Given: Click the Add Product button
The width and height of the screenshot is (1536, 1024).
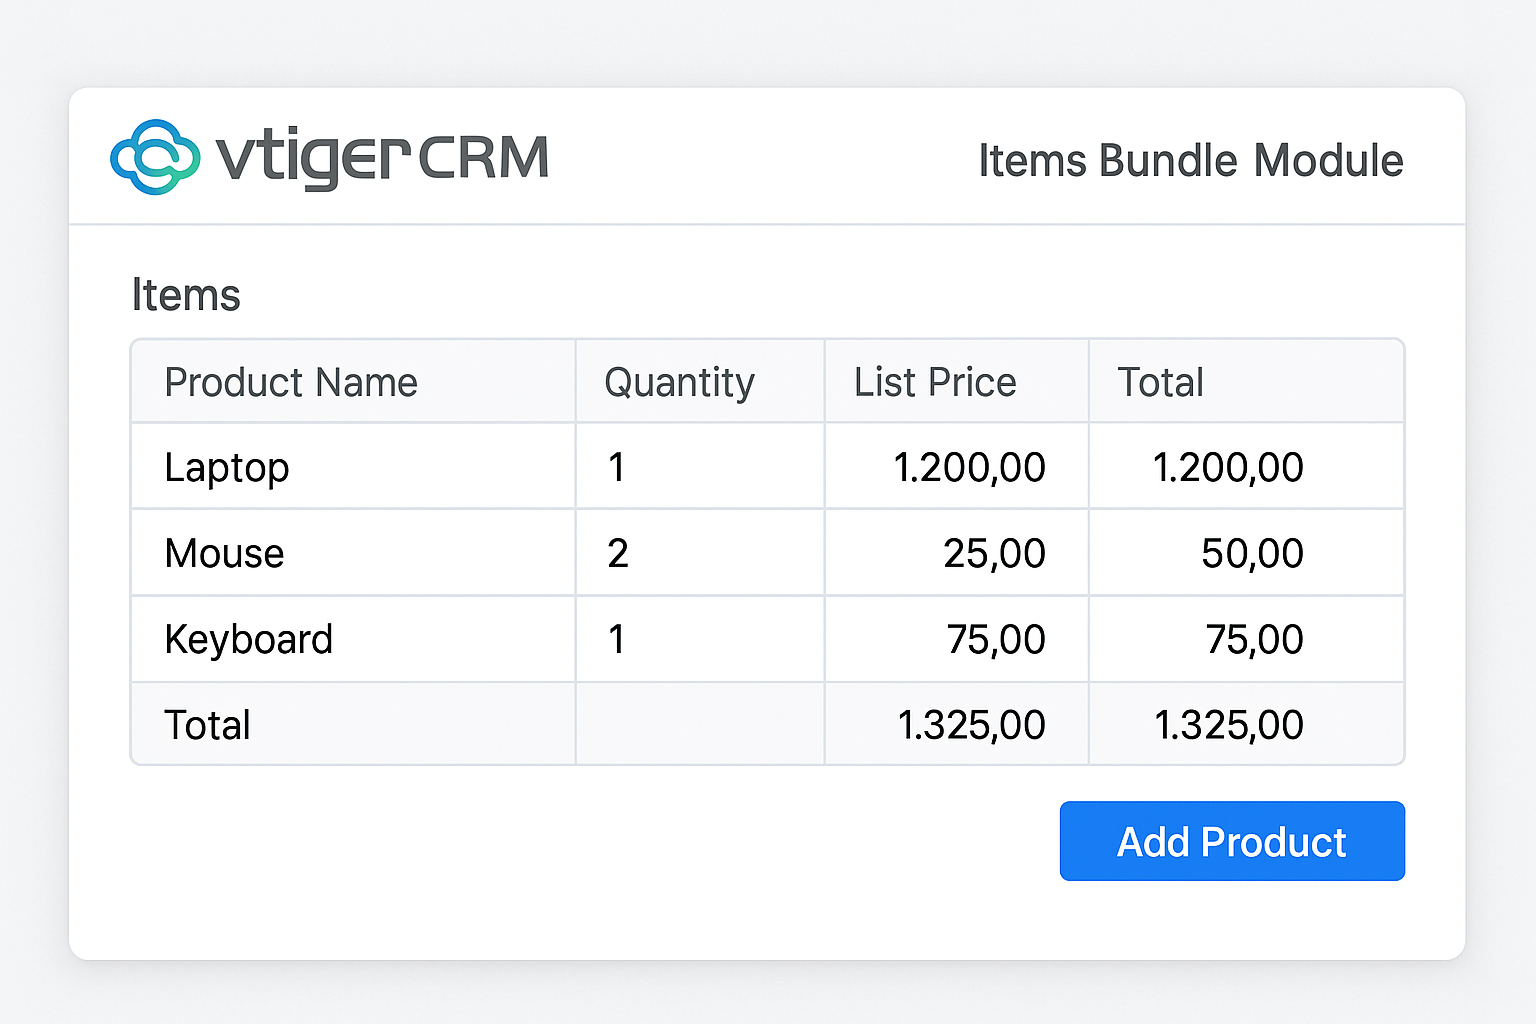Looking at the screenshot, I should point(1232,841).
